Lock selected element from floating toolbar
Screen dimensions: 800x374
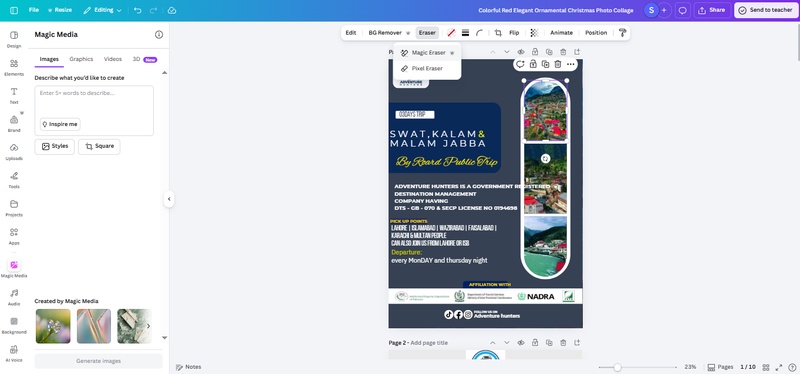533,64
